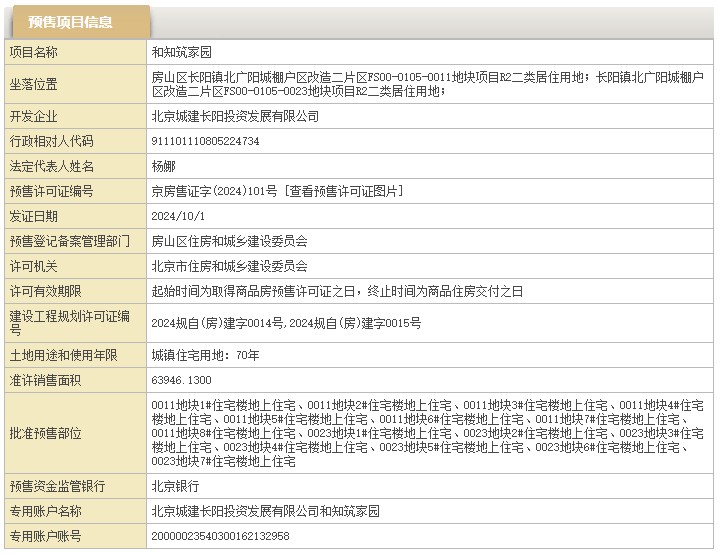
Task: Click legal representative name 杨娜
Action: [163, 166]
